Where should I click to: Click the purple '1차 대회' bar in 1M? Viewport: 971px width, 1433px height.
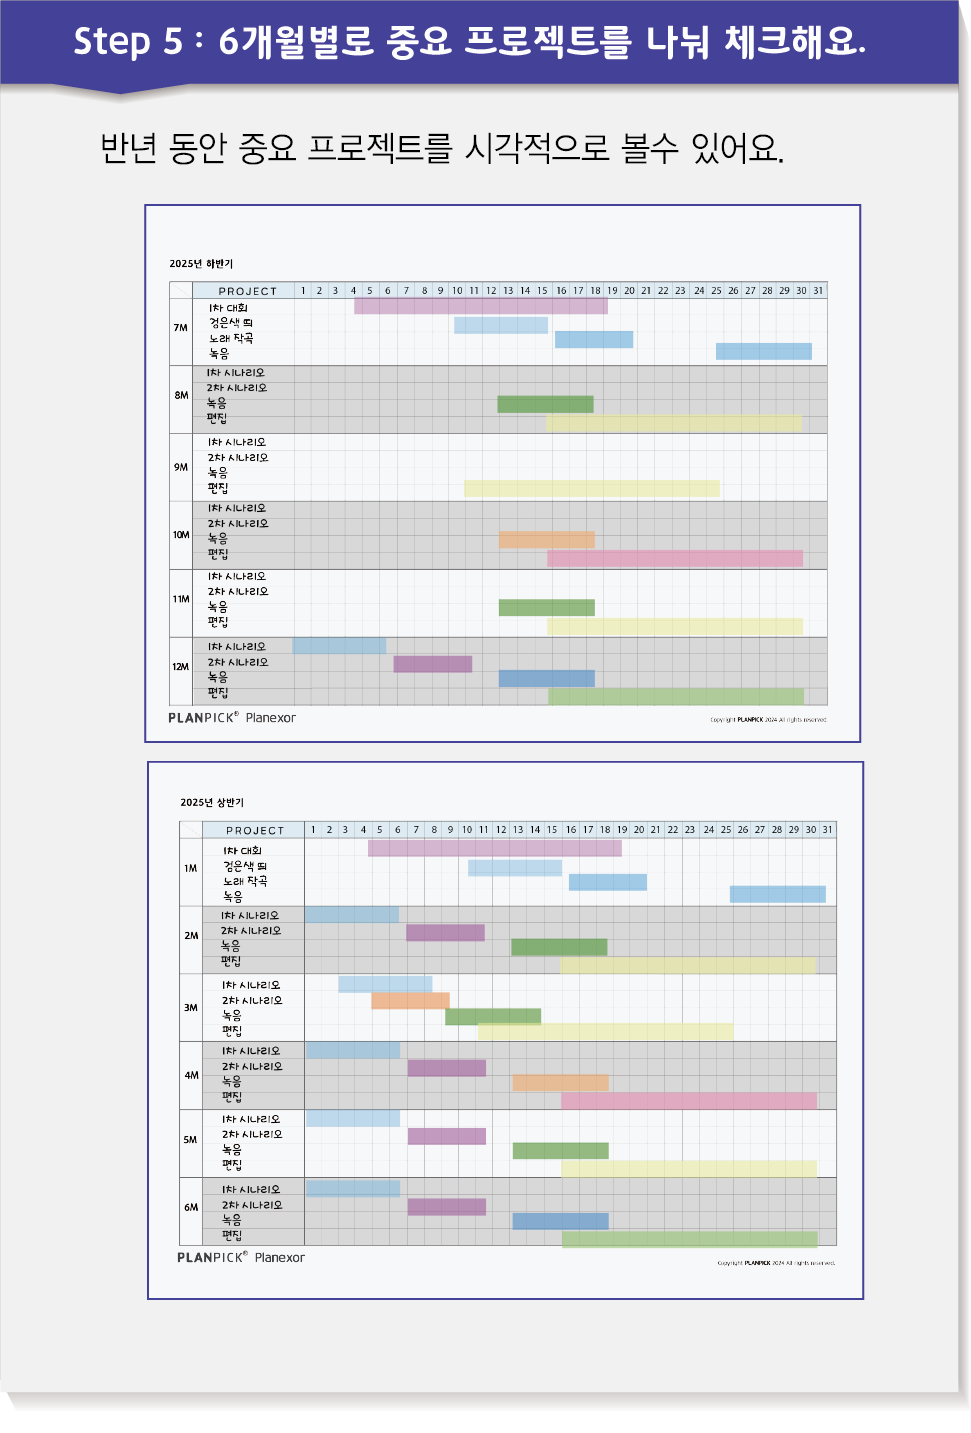tap(495, 848)
